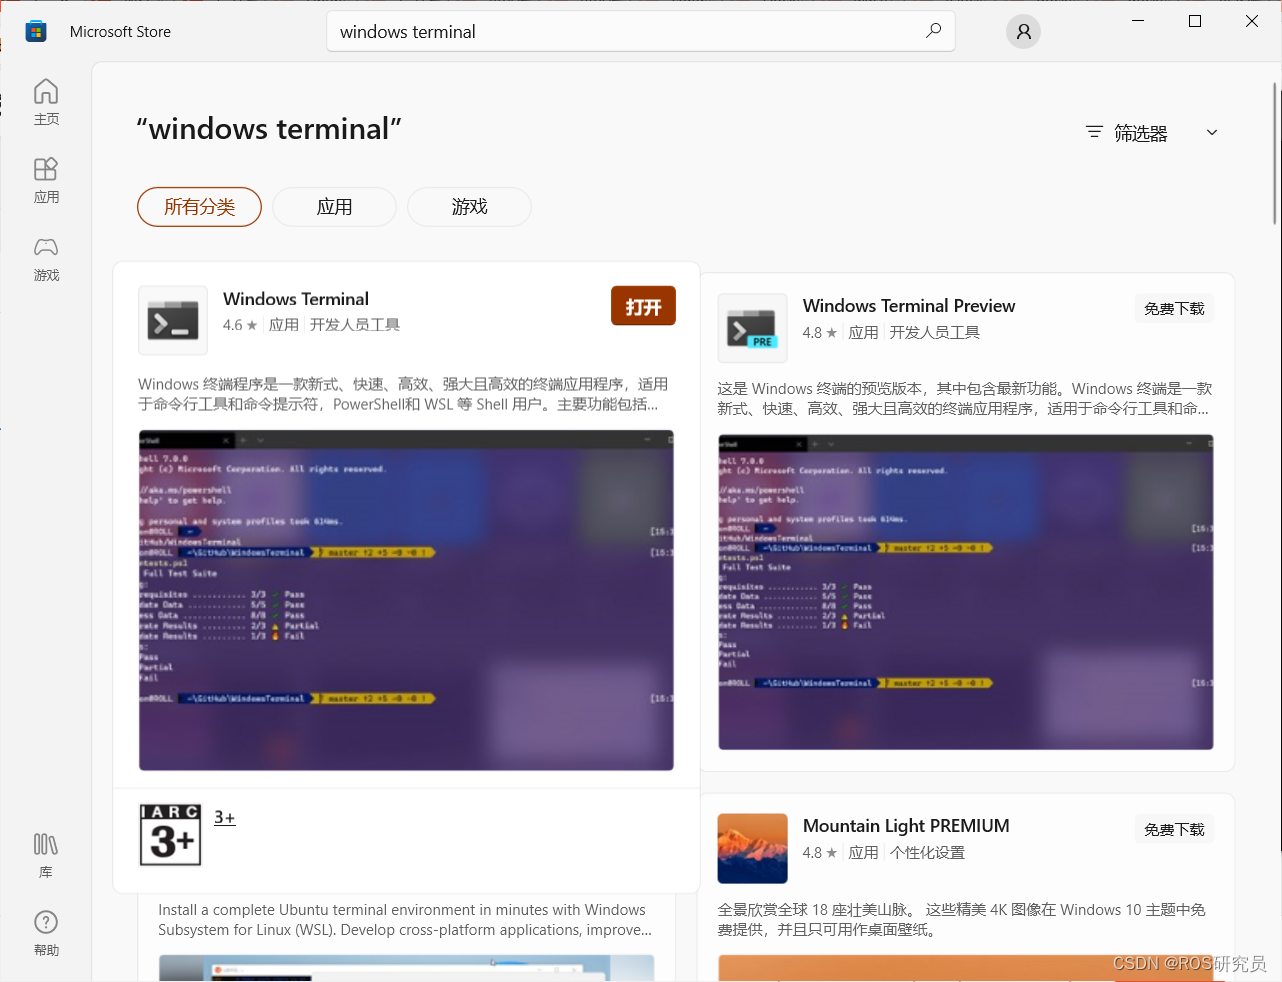Click the "windows terminal" results heading
Viewport: 1282px width, 982px height.
click(269, 129)
